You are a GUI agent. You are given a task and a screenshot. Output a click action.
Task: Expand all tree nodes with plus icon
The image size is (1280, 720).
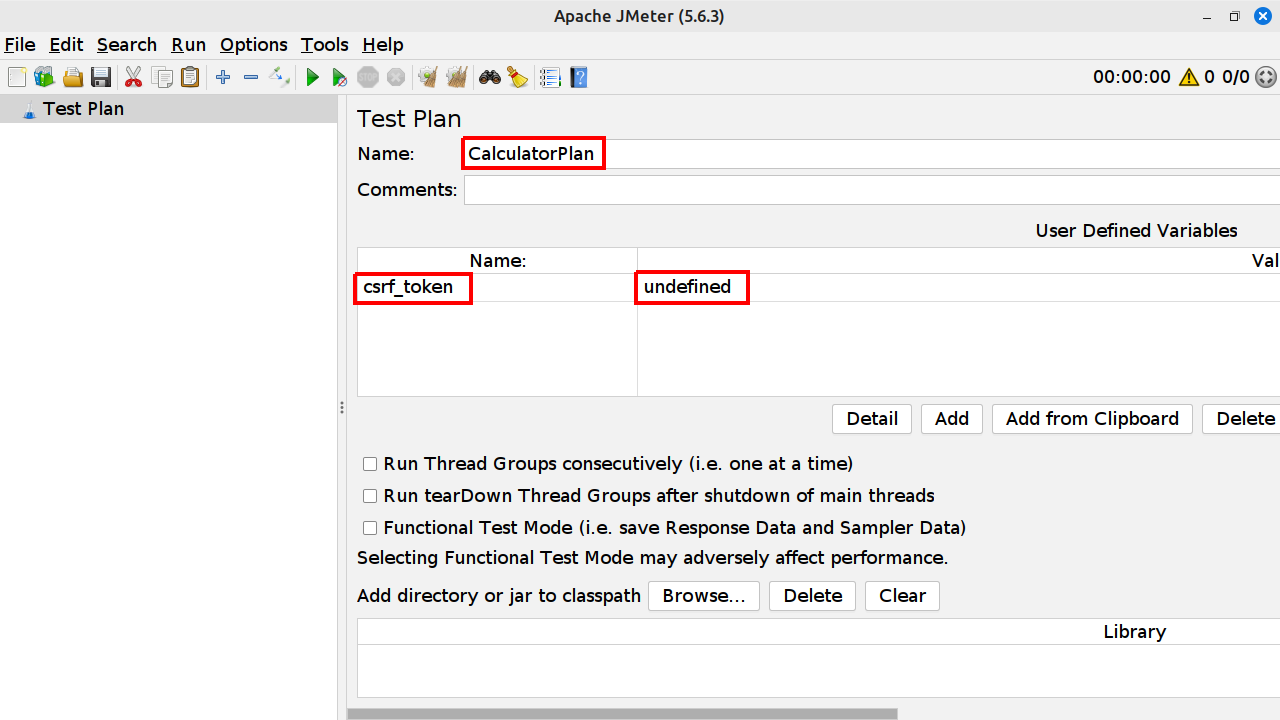tap(223, 77)
